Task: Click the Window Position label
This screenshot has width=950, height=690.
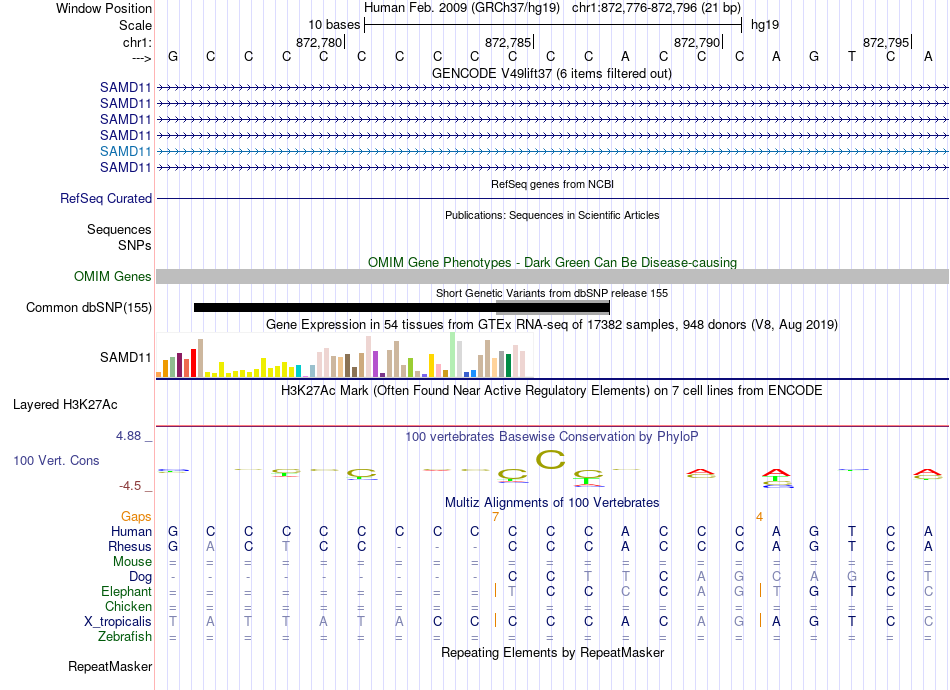Action: coord(104,8)
